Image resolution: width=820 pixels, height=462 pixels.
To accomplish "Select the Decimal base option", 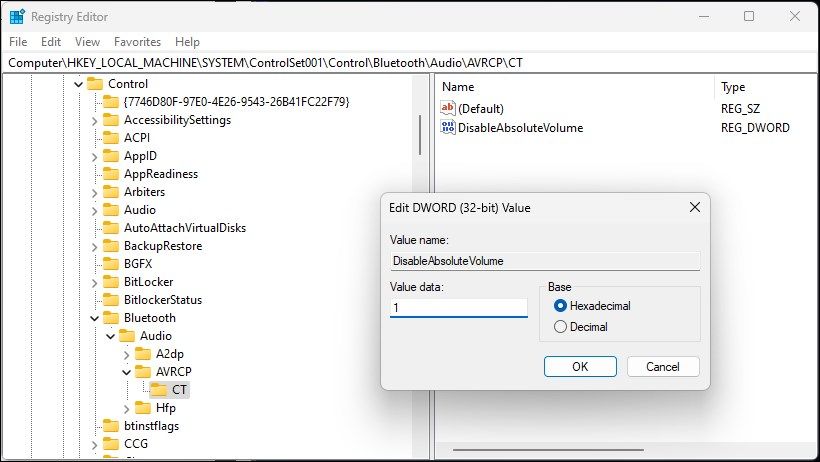I will (x=560, y=327).
